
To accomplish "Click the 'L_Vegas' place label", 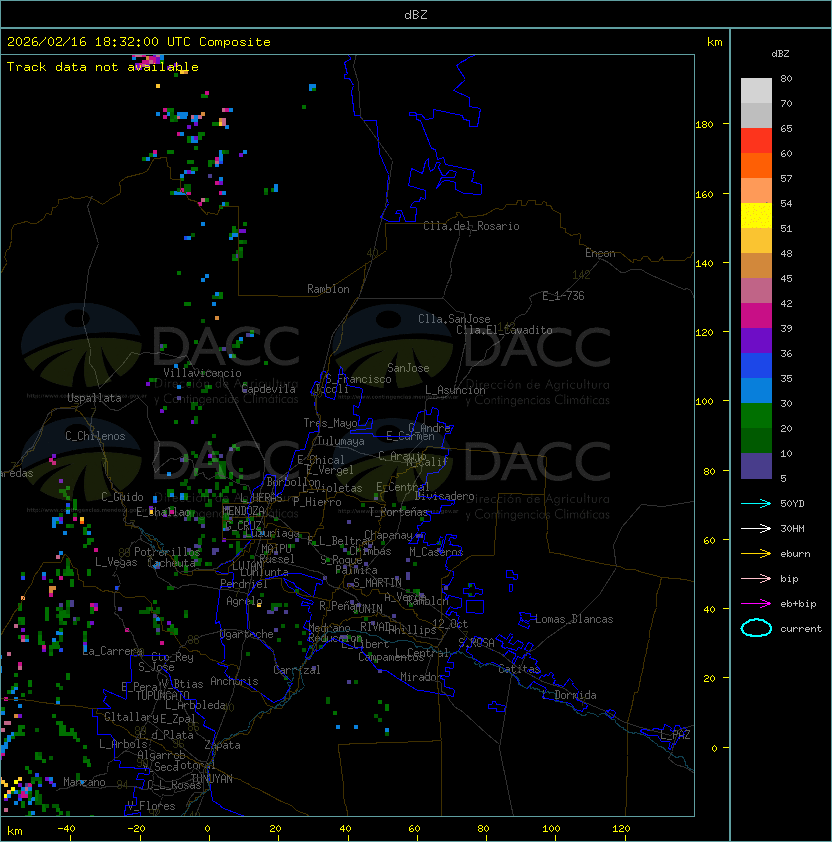I will 116,562.
